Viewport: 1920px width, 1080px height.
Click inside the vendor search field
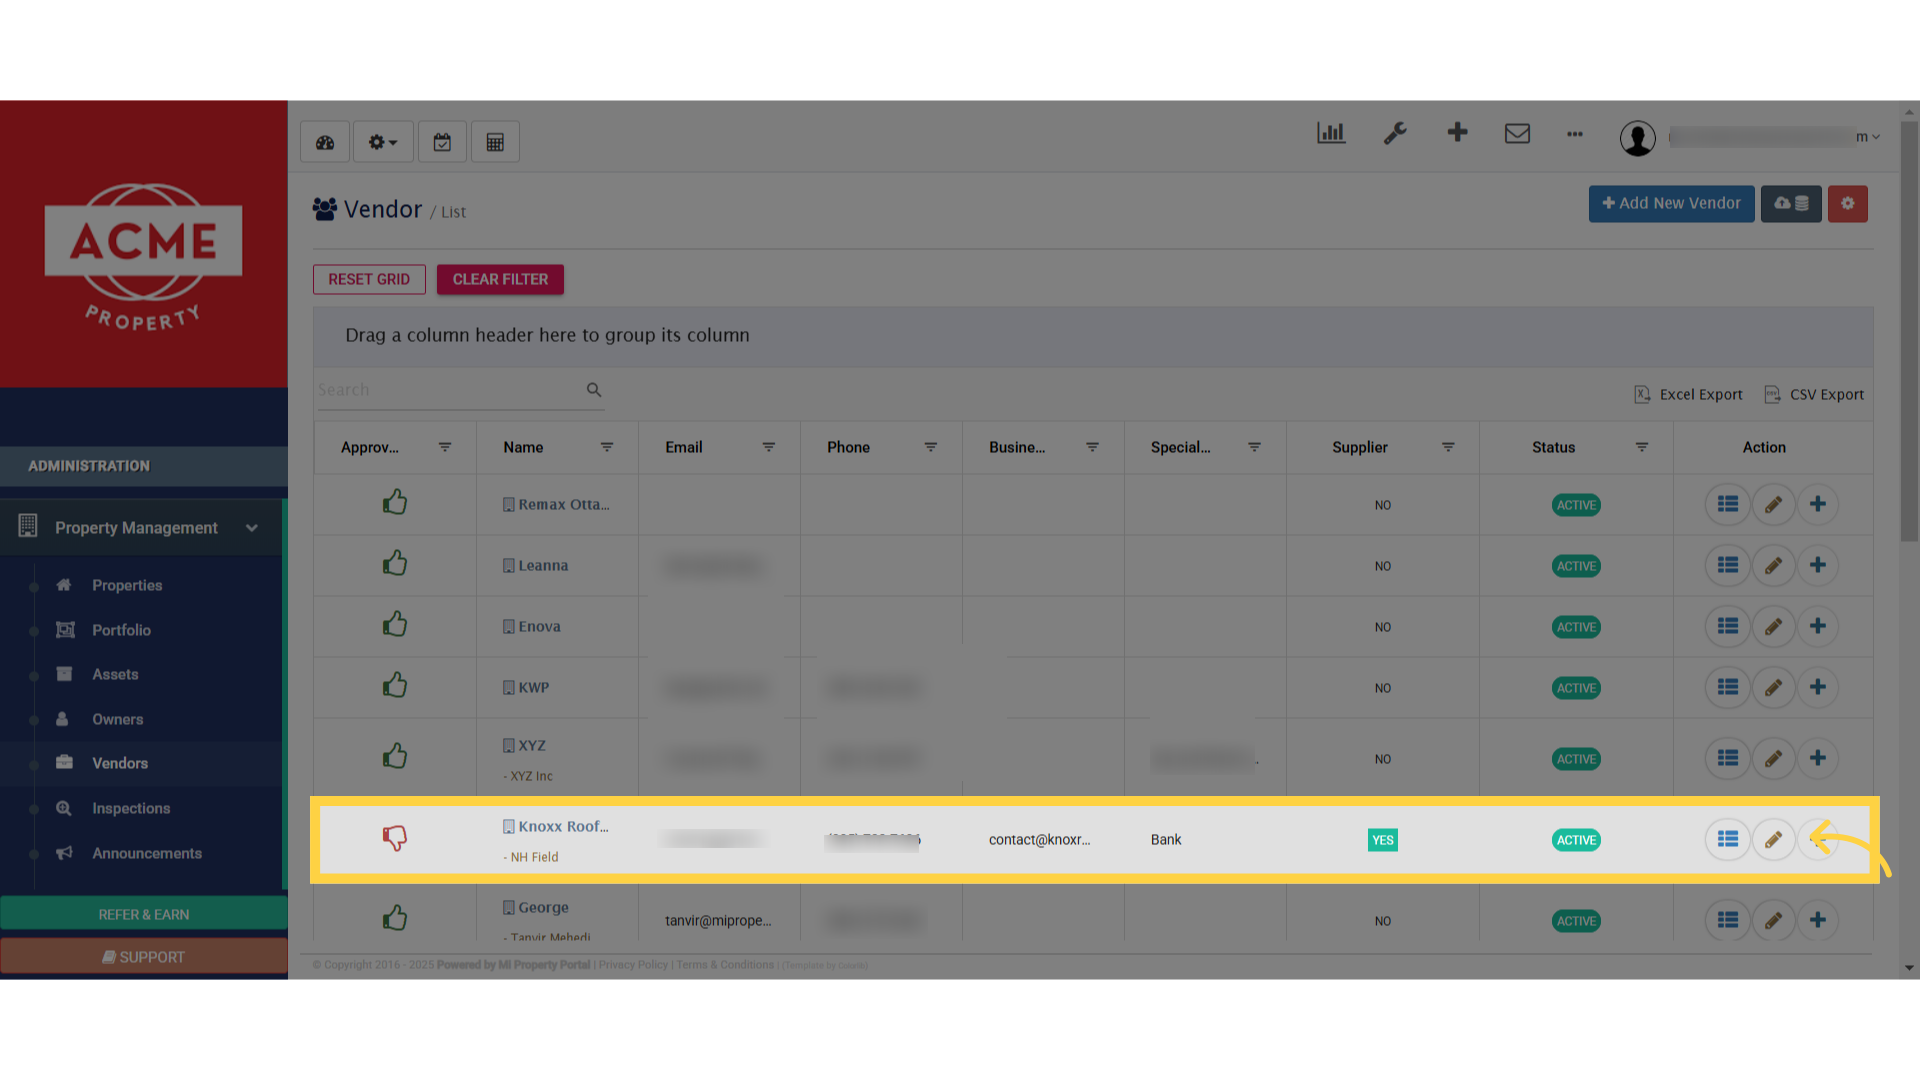[450, 389]
